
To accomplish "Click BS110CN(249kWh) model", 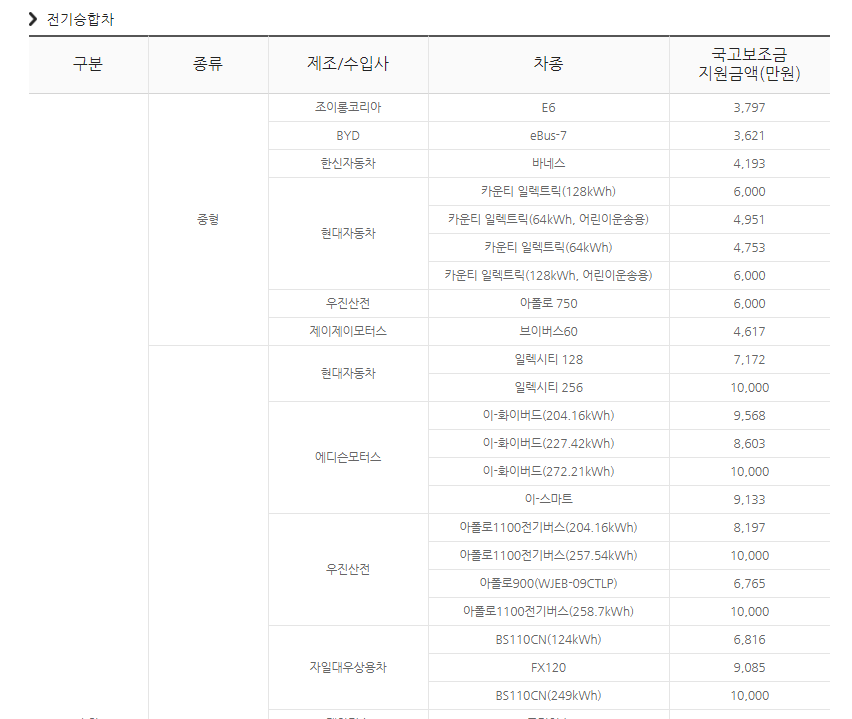I will [548, 696].
